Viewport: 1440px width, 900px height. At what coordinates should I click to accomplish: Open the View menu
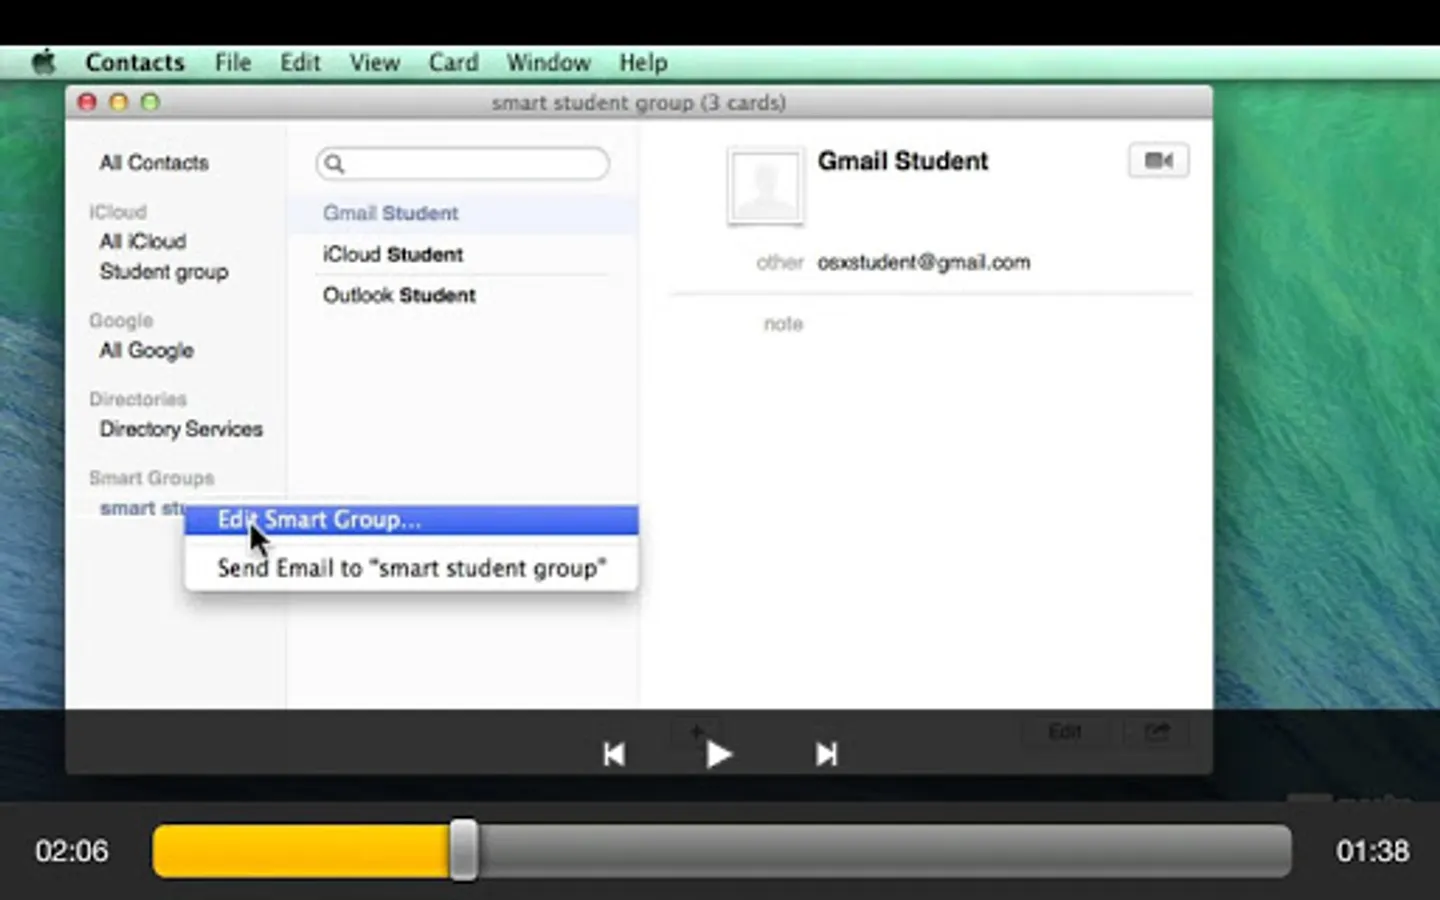[x=375, y=63]
